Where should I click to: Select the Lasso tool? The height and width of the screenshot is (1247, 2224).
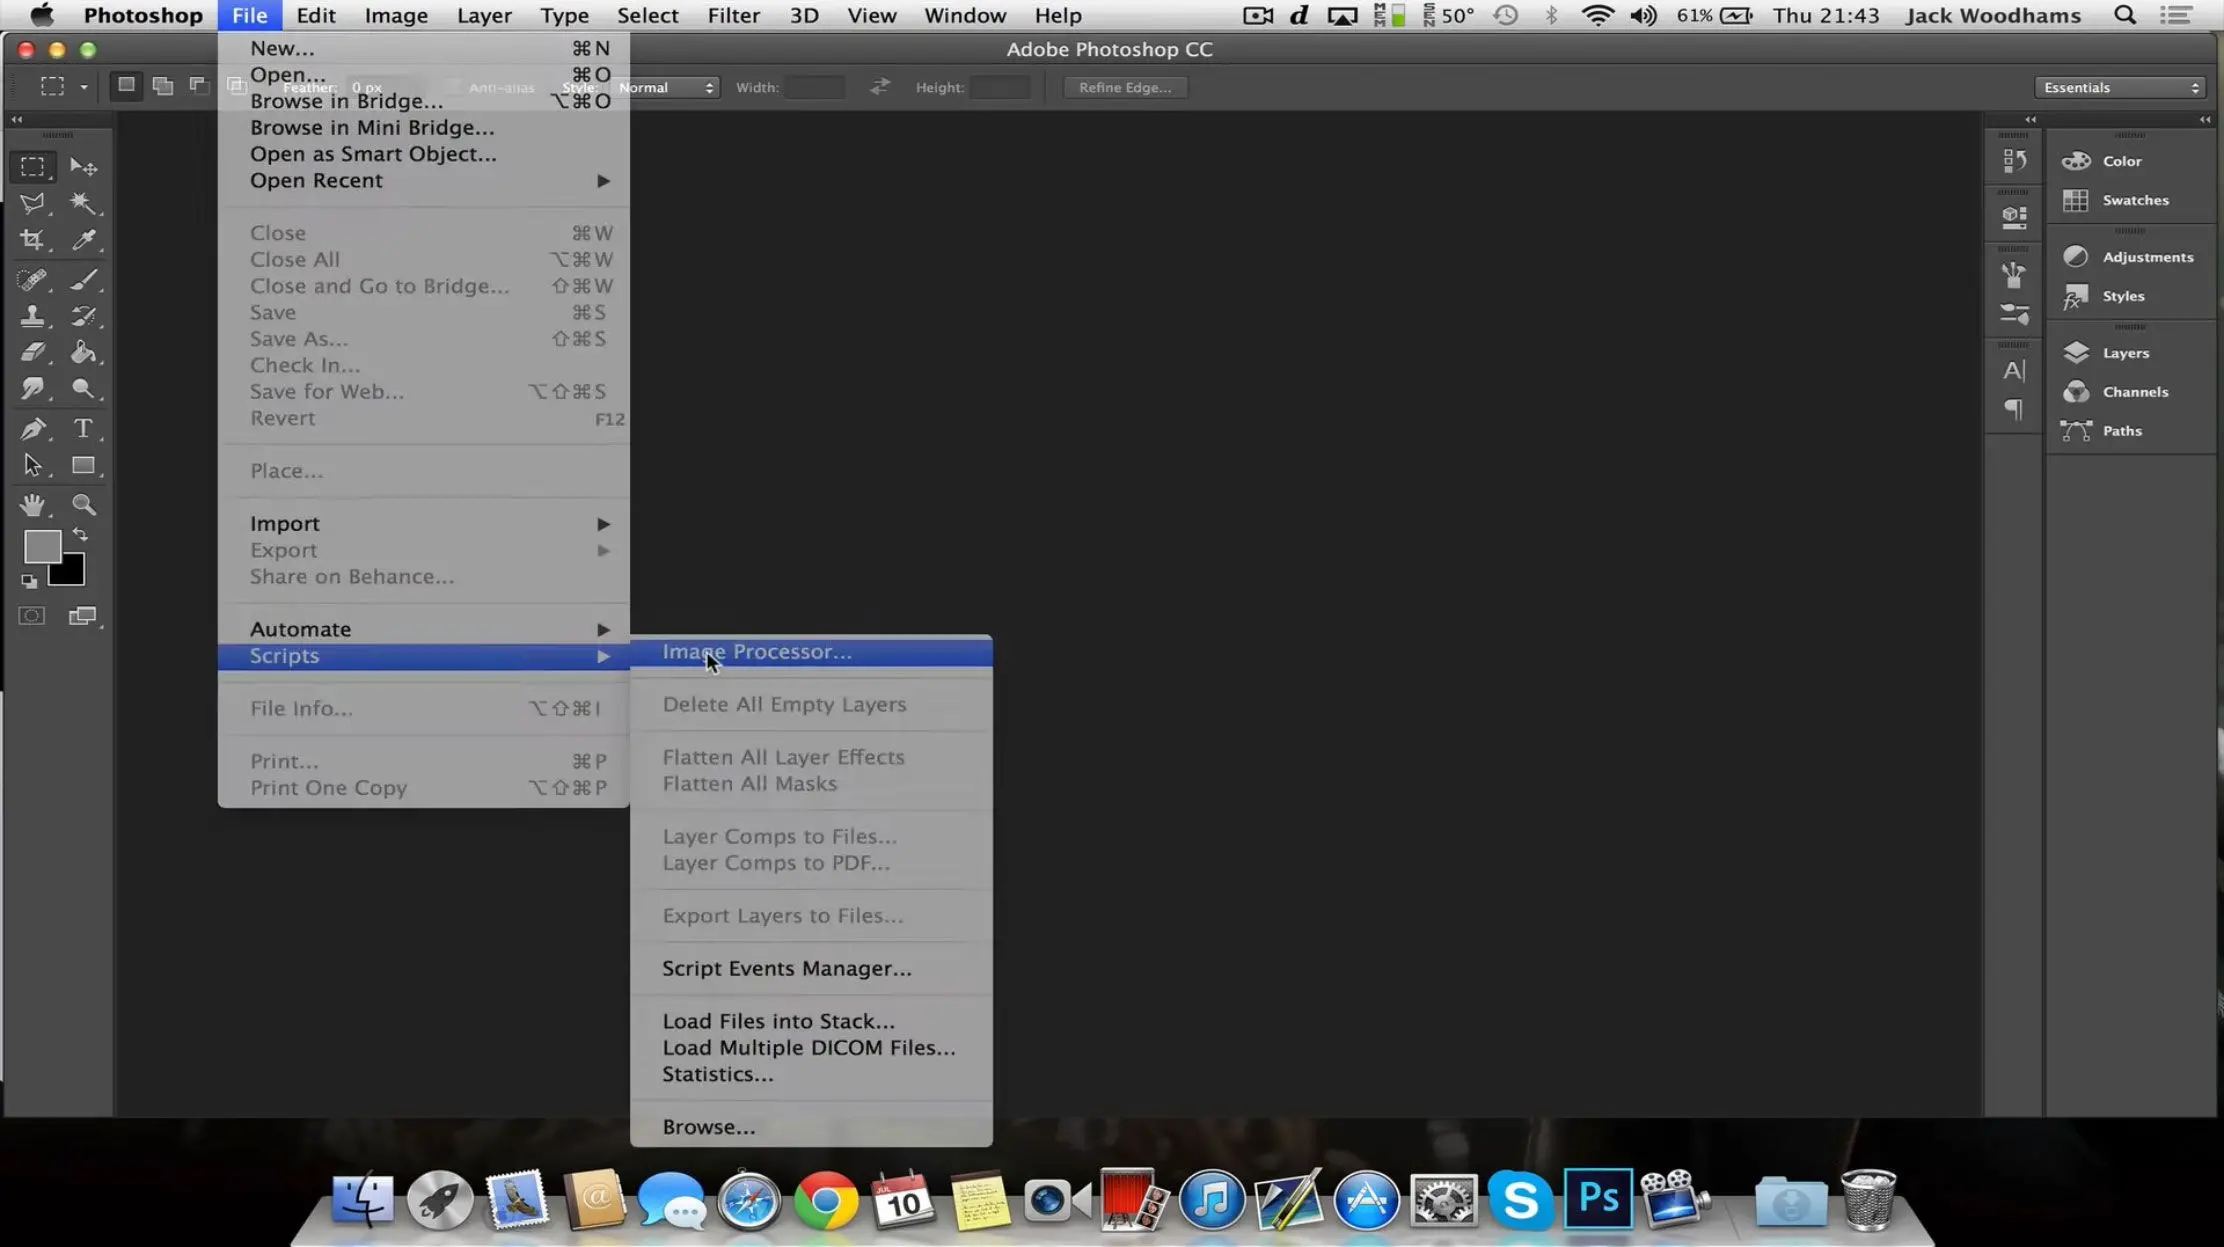coord(34,203)
